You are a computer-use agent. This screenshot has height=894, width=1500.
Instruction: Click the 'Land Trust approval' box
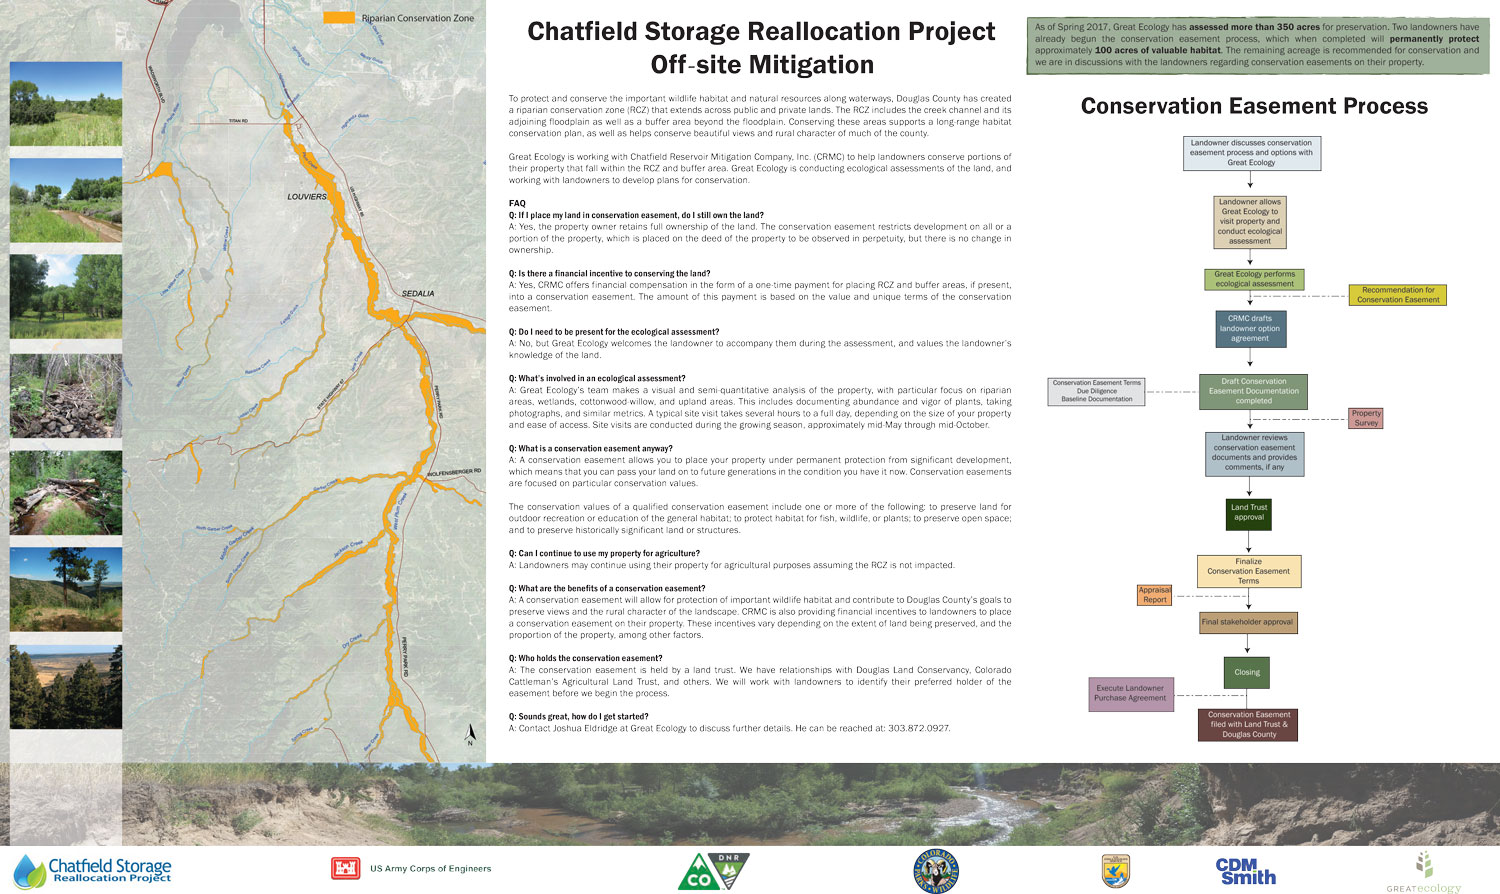pyautogui.click(x=1248, y=513)
